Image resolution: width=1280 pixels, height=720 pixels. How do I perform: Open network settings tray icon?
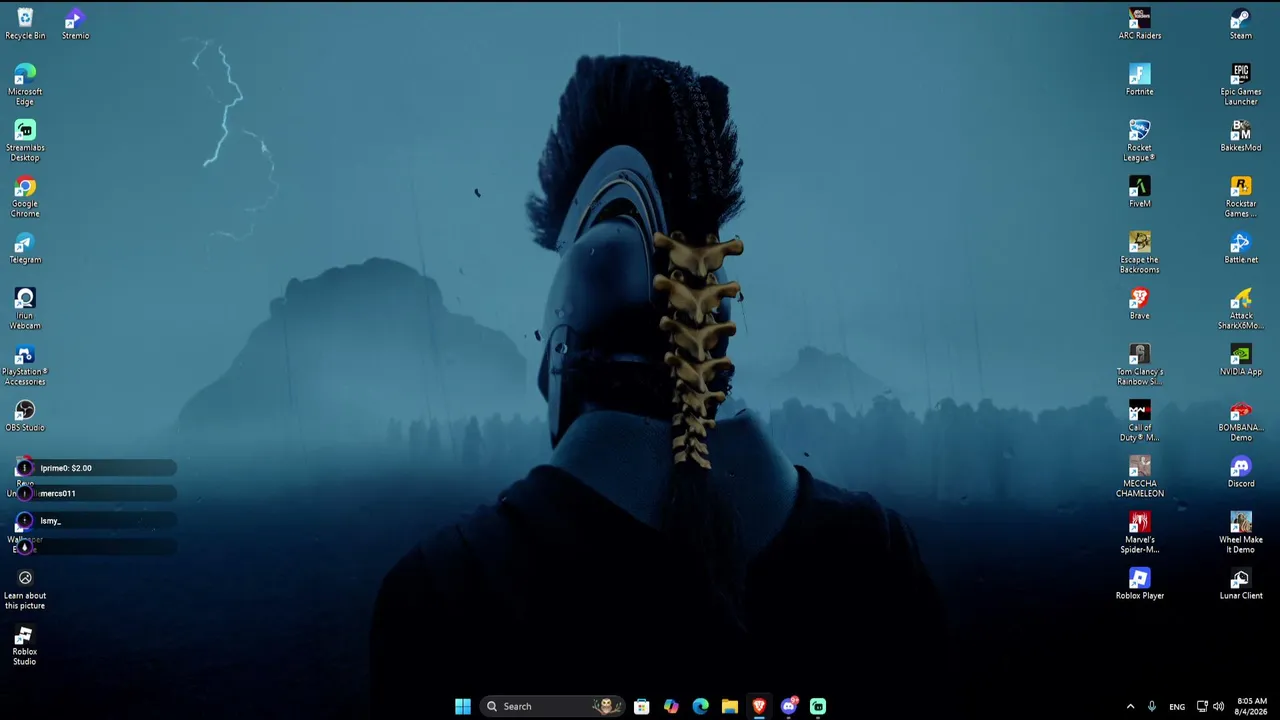point(1202,706)
